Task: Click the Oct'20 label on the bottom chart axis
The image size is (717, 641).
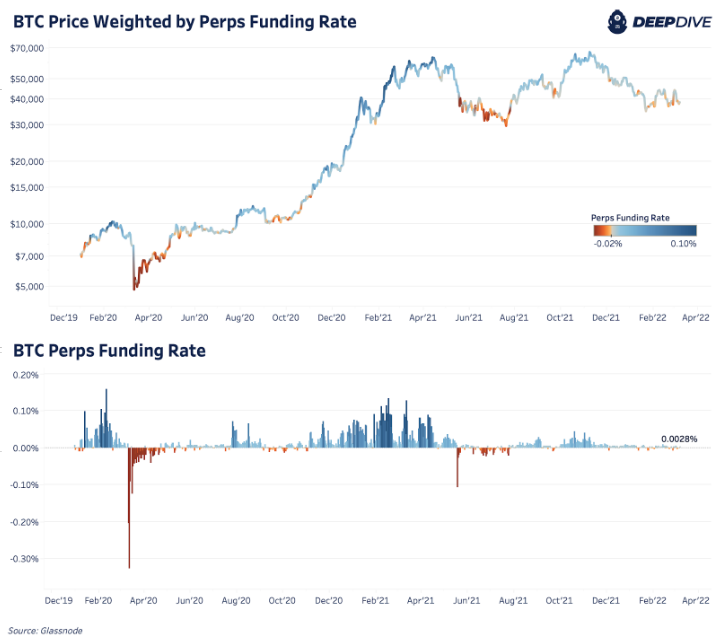Action: point(284,601)
